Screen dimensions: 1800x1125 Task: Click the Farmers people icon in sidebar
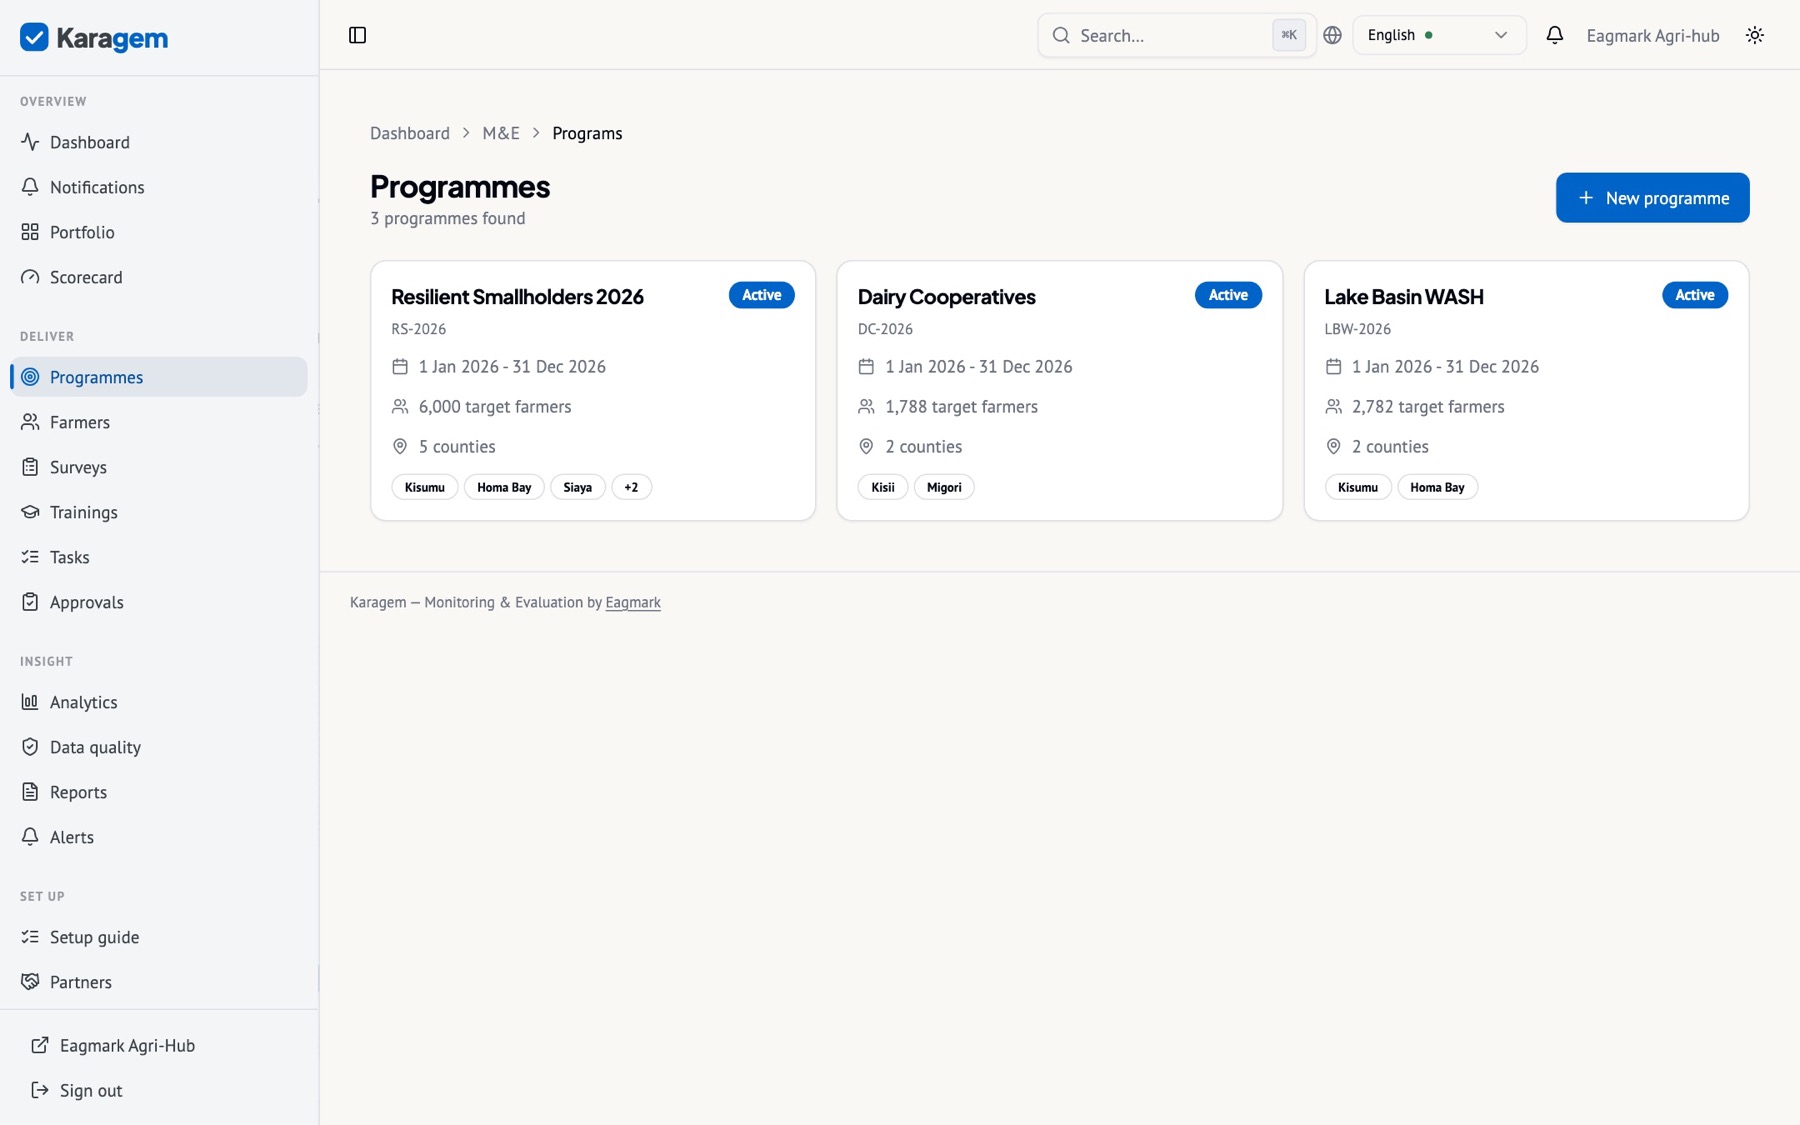(x=30, y=422)
